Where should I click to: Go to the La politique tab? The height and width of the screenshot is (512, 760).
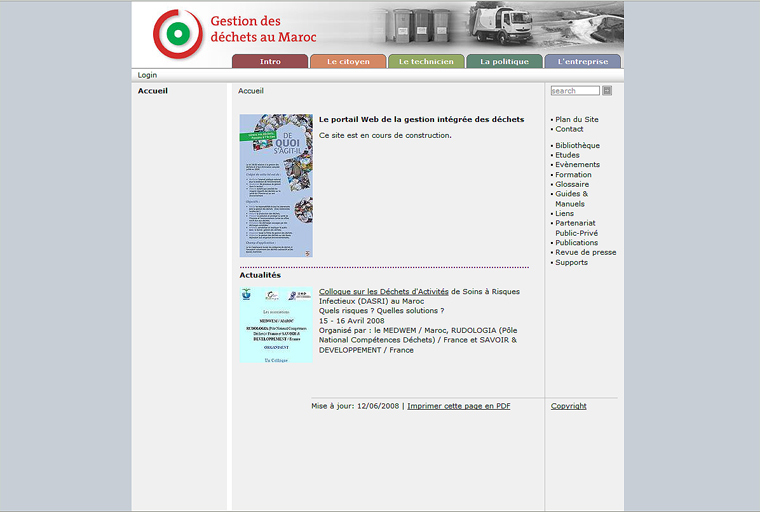point(504,61)
